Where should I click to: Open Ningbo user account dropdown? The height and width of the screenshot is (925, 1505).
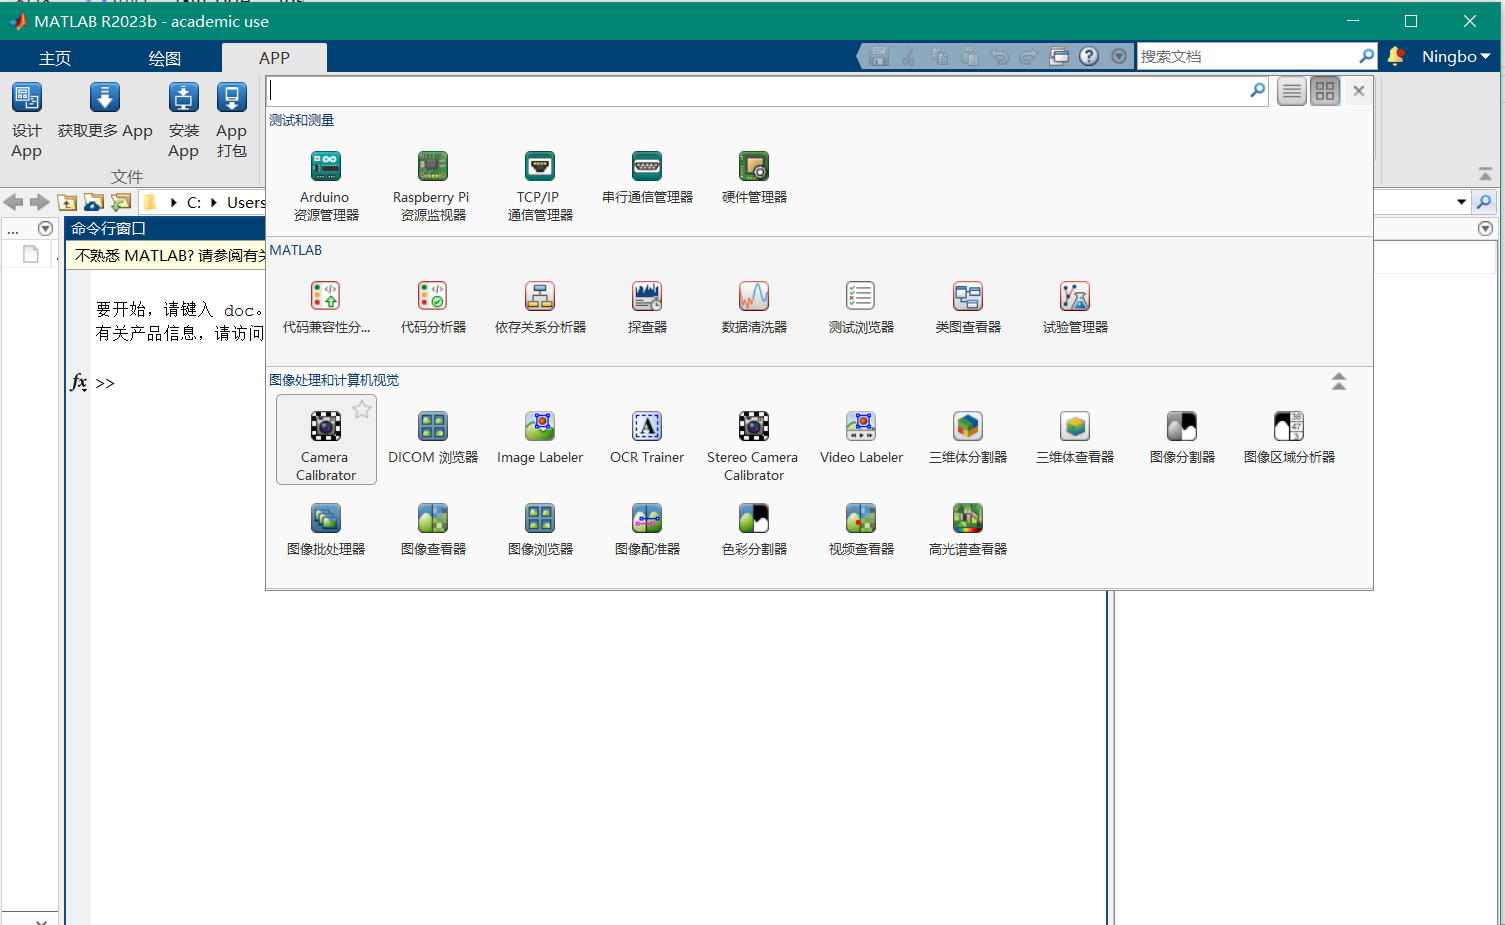point(1456,57)
